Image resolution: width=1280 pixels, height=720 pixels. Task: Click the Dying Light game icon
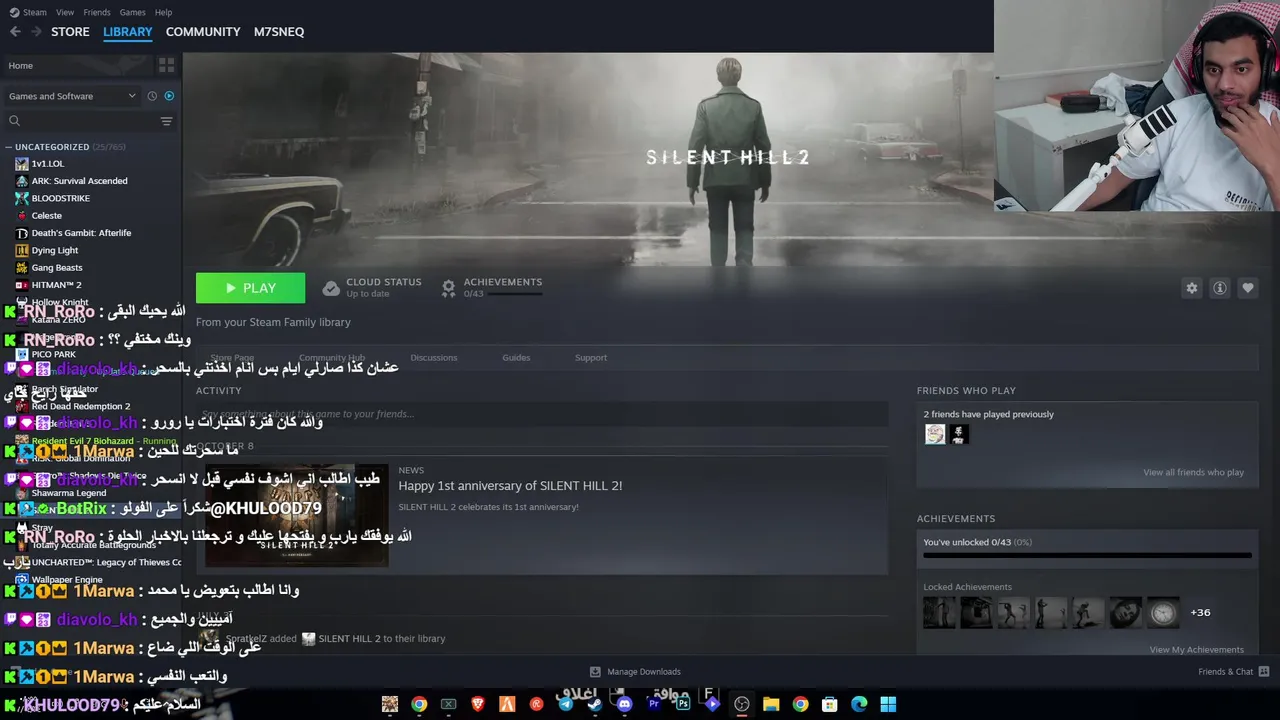pyautogui.click(x=22, y=250)
